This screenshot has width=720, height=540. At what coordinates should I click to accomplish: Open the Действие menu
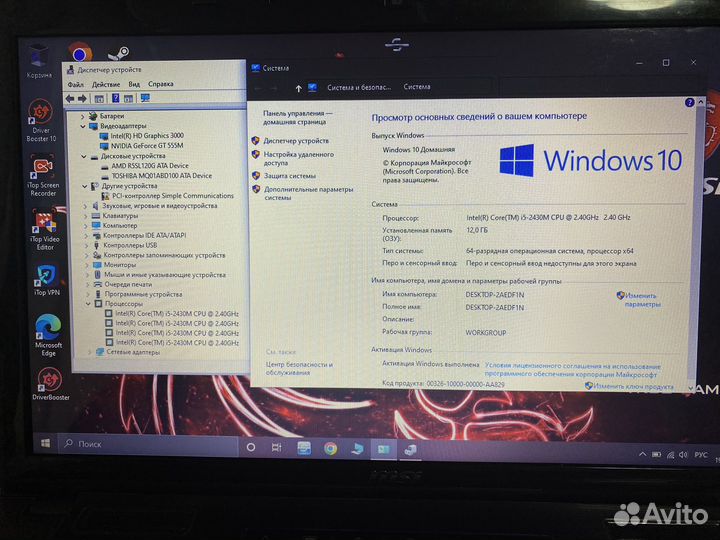(x=106, y=84)
